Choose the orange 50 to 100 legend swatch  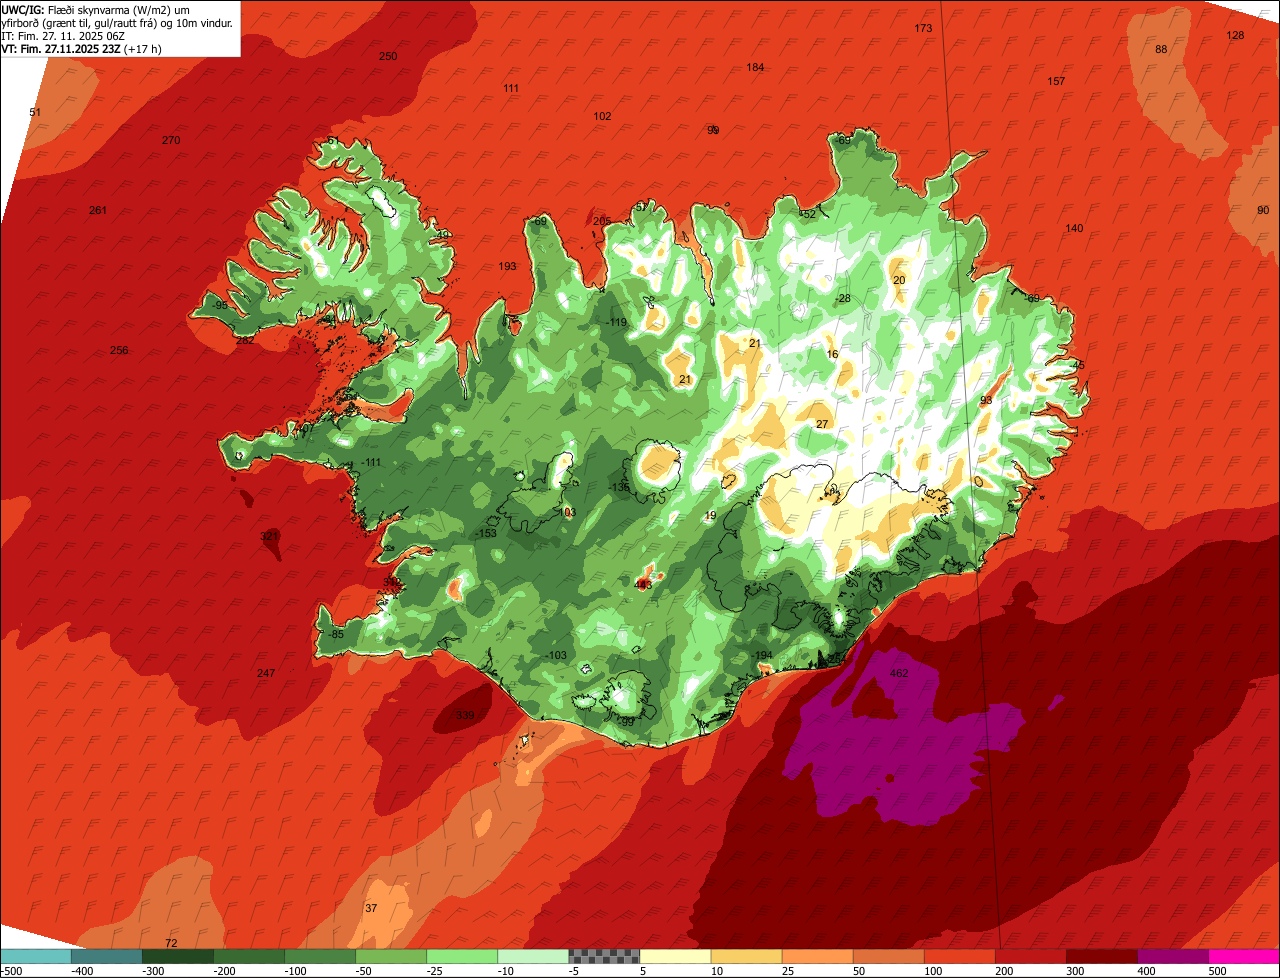[x=888, y=956]
